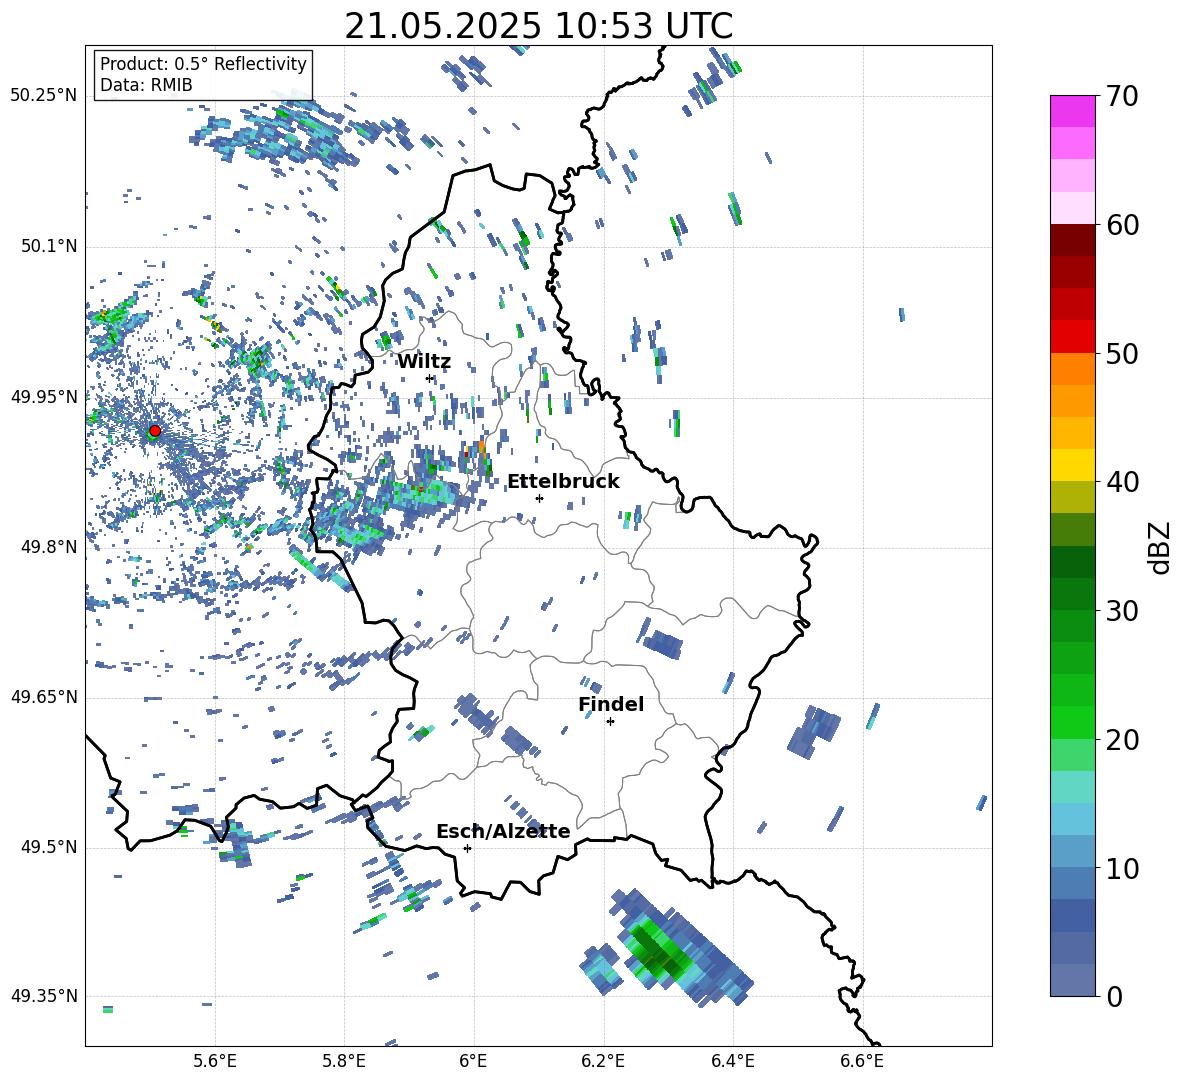Image resolution: width=1184 pixels, height=1081 pixels.
Task: Pick the yellow swatch just above 40 dBZ
Action: point(1072,465)
